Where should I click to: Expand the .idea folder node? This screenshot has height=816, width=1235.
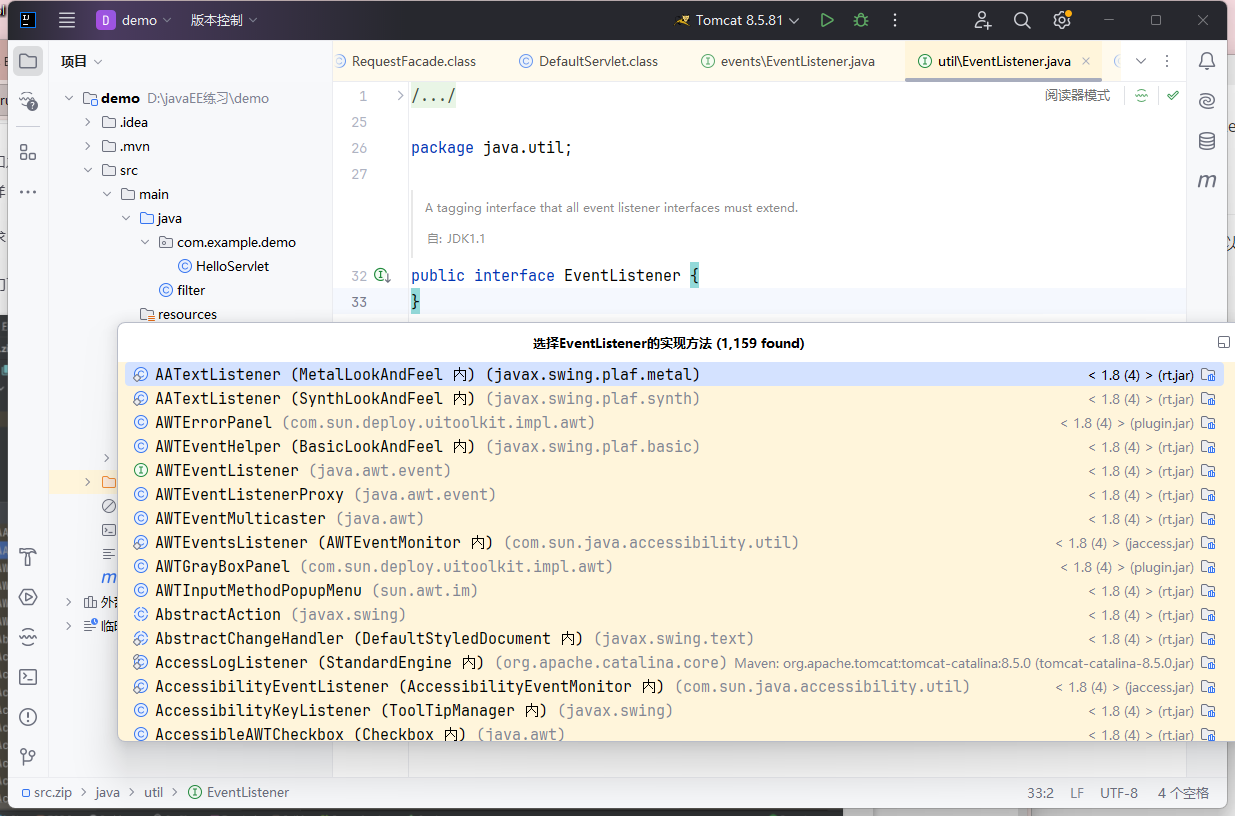pyautogui.click(x=88, y=122)
